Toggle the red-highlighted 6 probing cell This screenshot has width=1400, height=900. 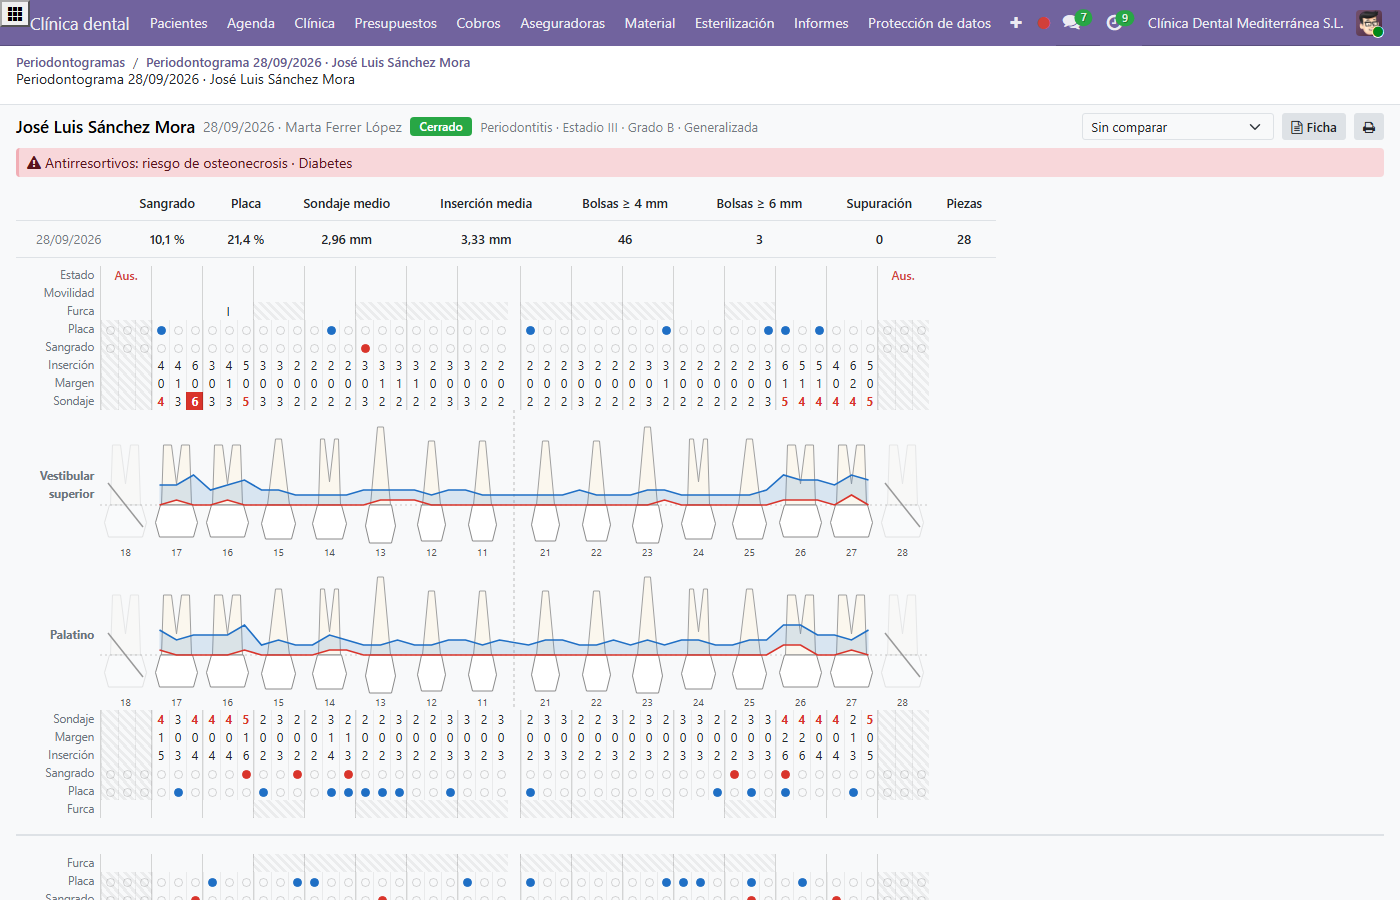195,401
